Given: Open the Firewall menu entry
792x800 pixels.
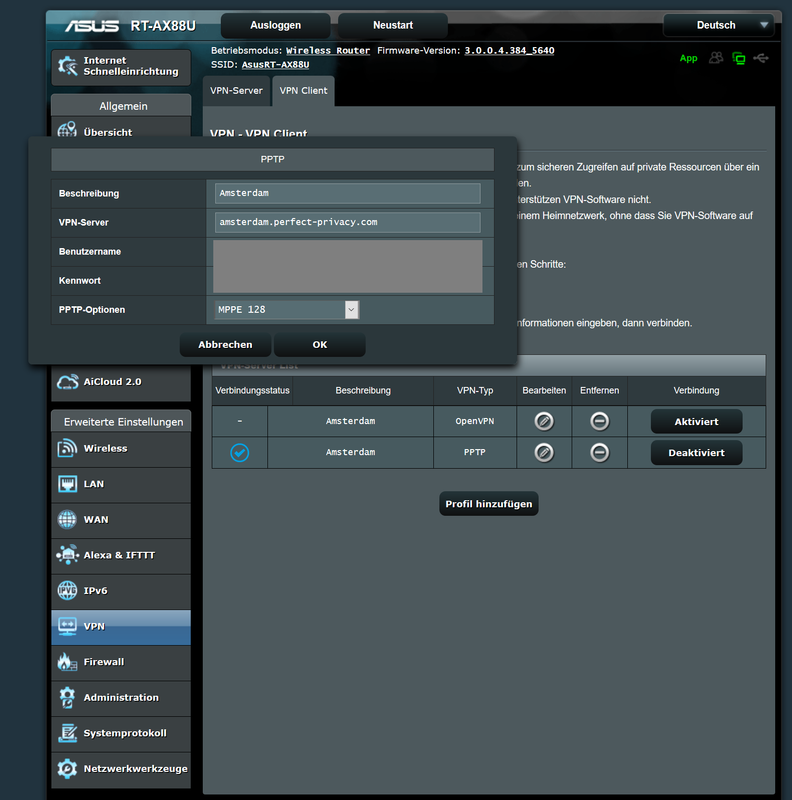Looking at the screenshot, I should [x=121, y=662].
